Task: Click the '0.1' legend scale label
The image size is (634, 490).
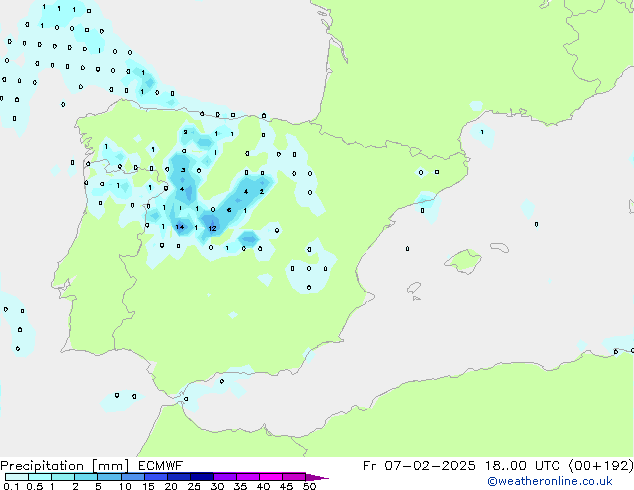Action: click(11, 486)
